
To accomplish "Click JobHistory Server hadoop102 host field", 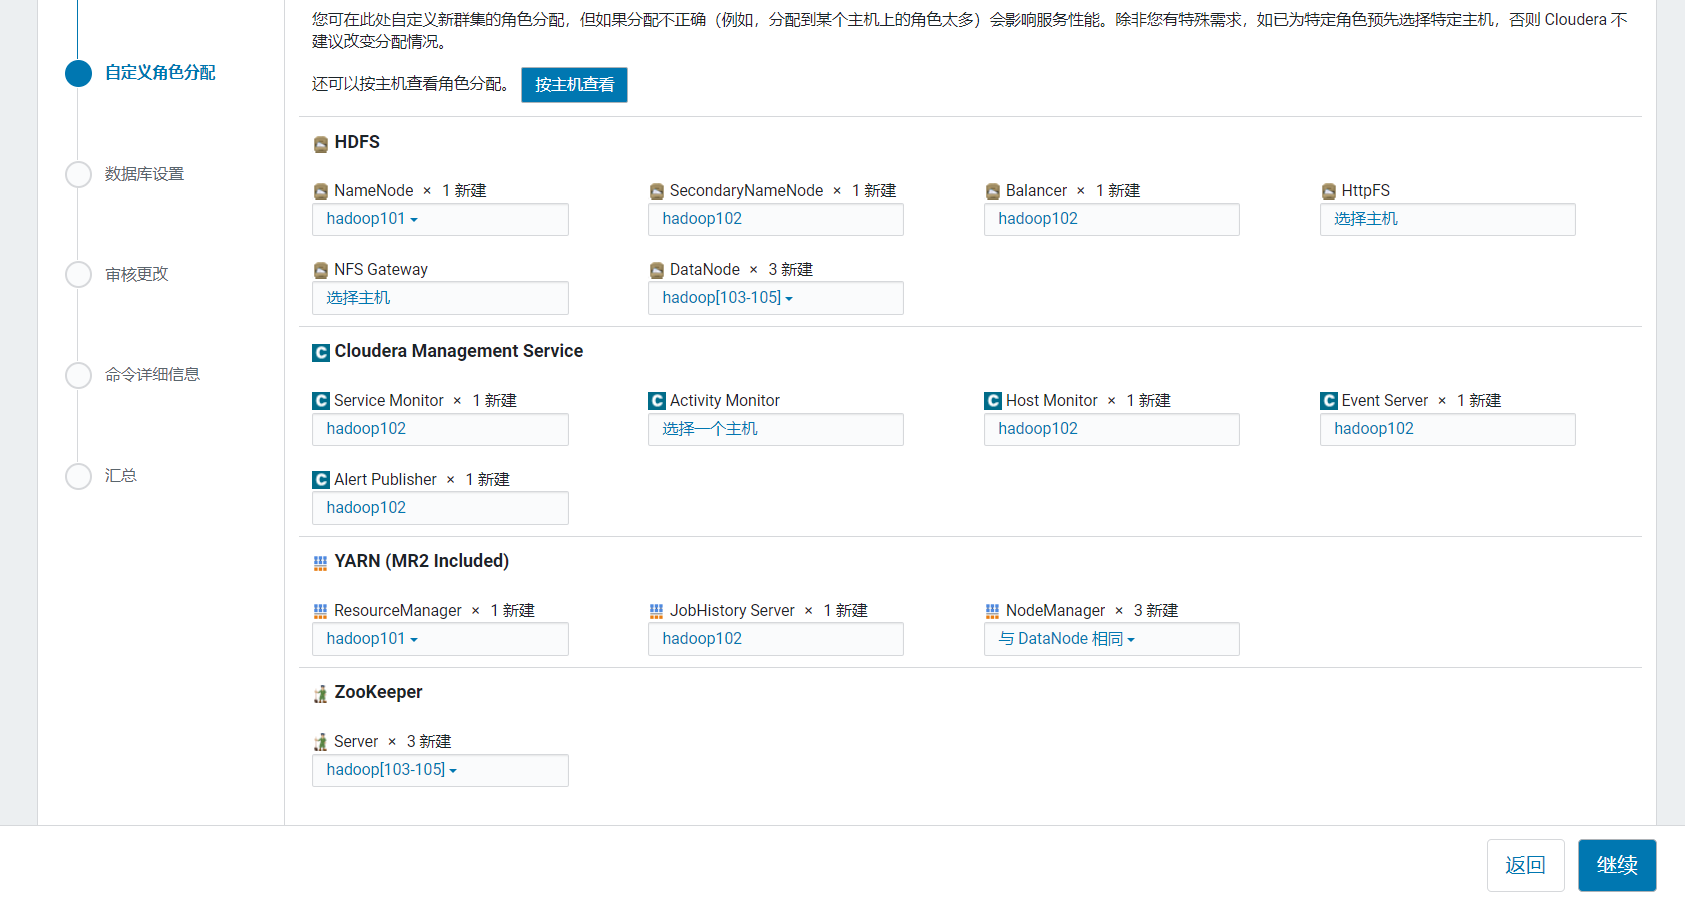I will coord(776,639).
